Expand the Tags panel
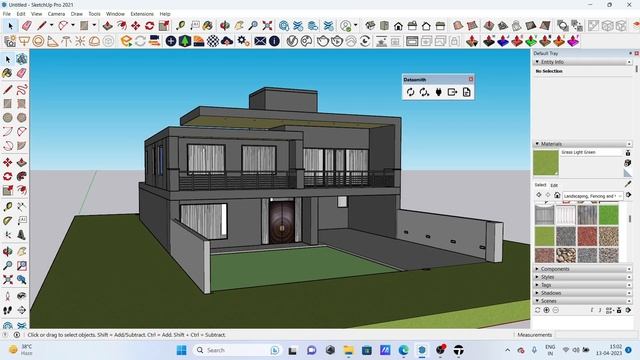The width and height of the screenshot is (640, 360). (537, 285)
